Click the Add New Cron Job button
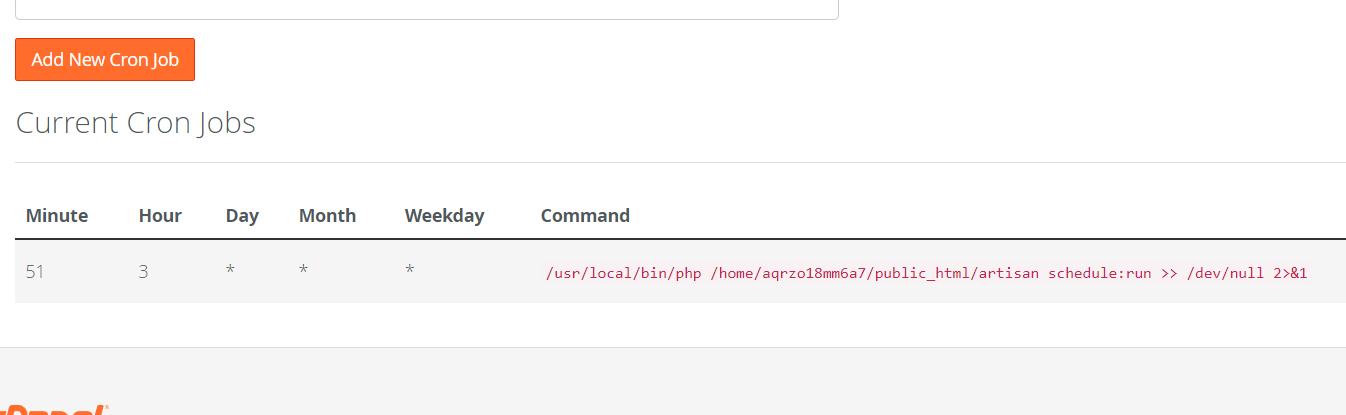 coord(105,59)
